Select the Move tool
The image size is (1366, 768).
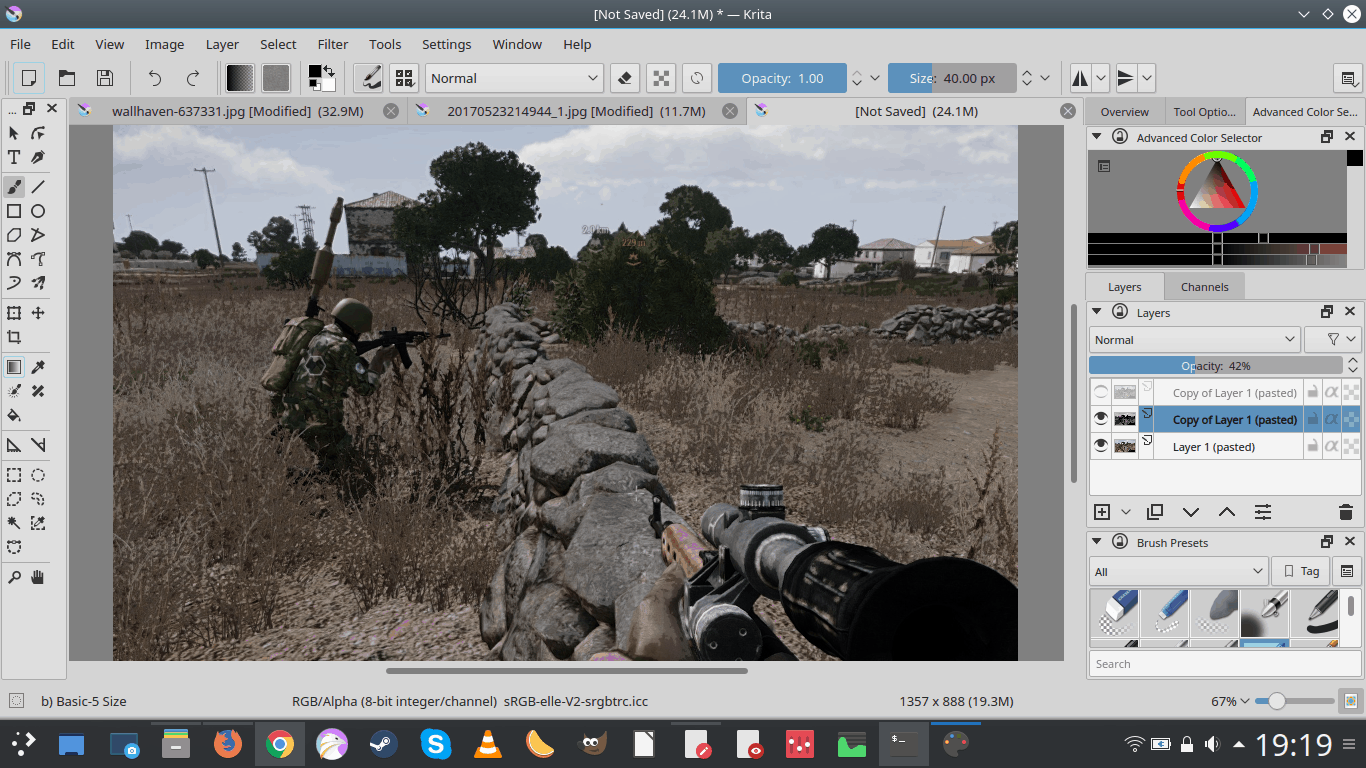click(x=38, y=313)
